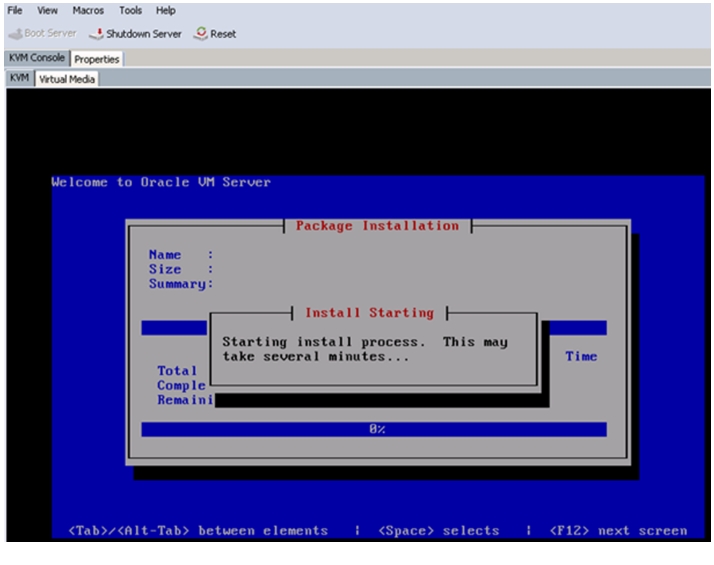This screenshot has height=565, width=714.
Task: Click the 'Size' field label
Action: 165,269
